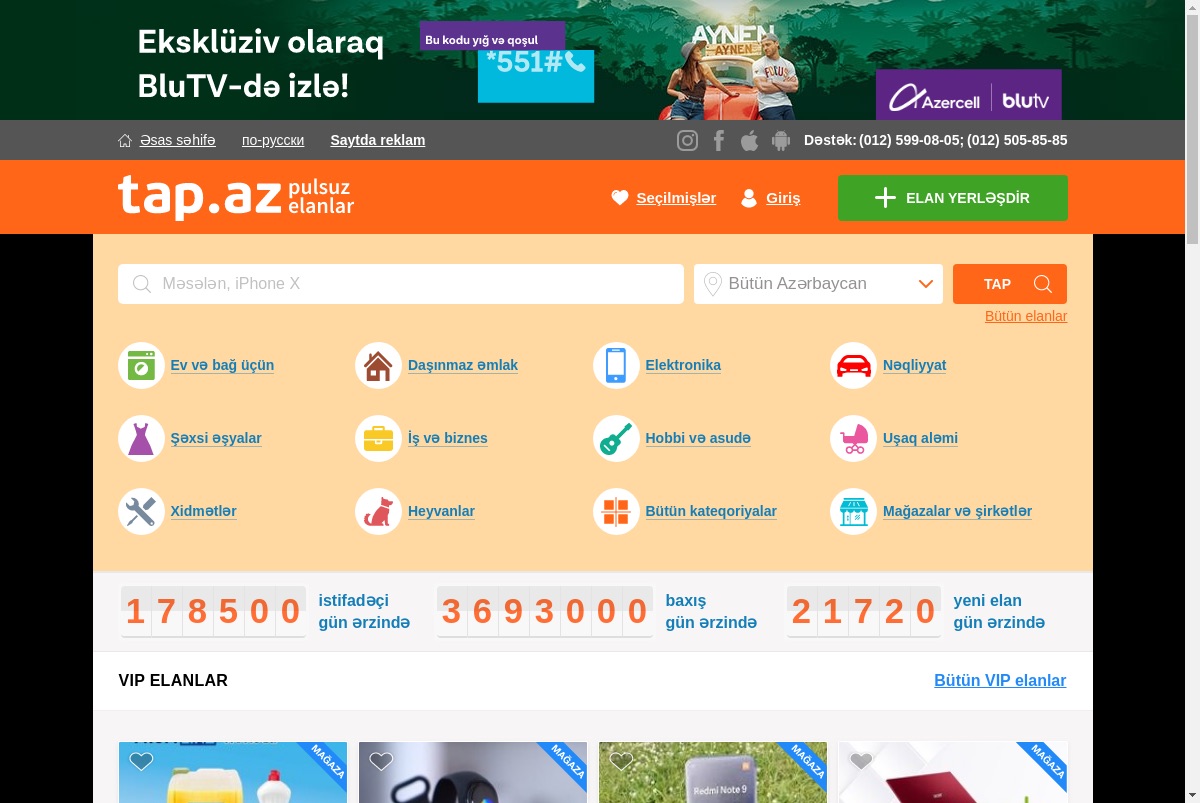Image resolution: width=1200 pixels, height=803 pixels.
Task: Open the Apple app store icon
Action: pos(749,140)
